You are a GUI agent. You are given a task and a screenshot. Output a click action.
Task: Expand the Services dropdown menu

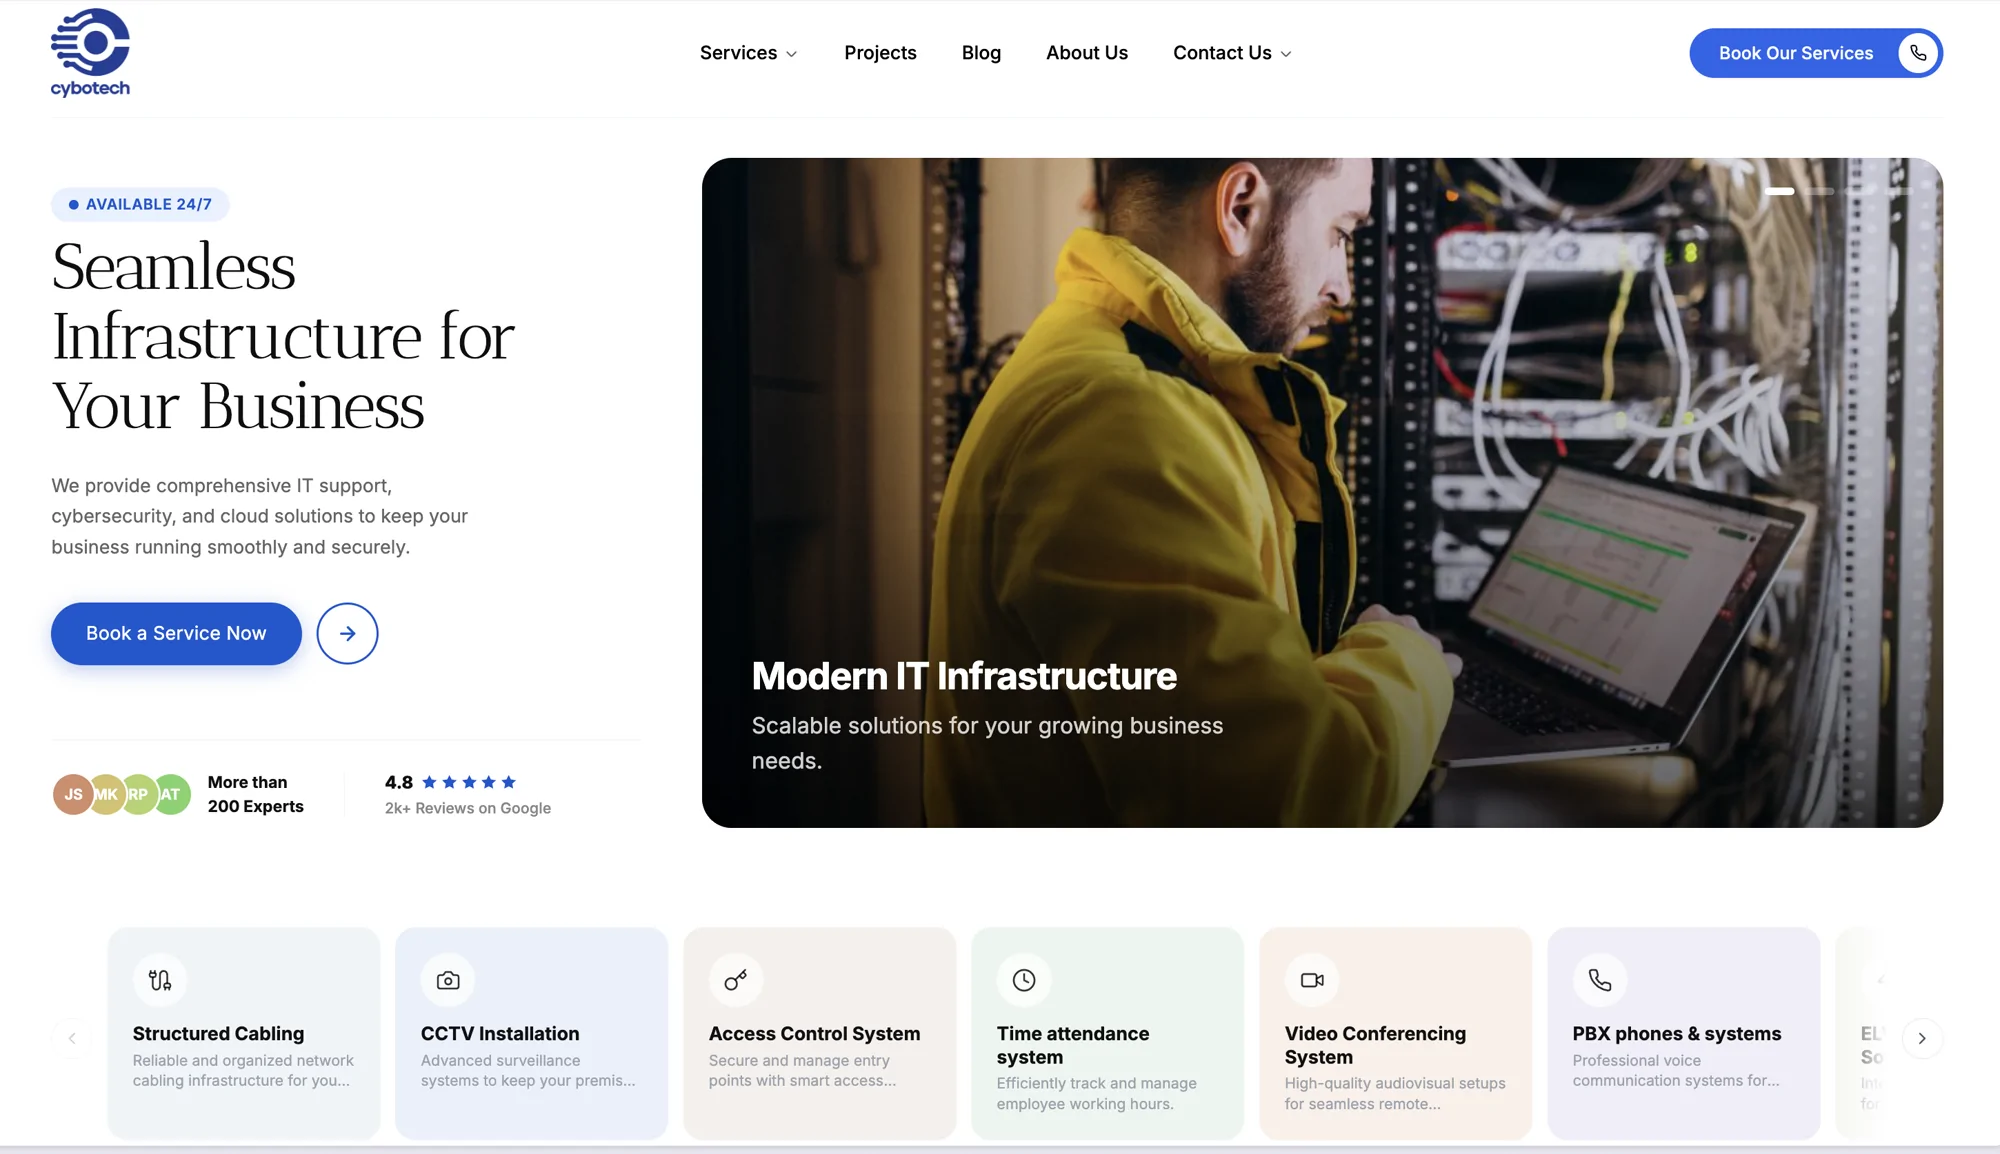click(x=749, y=53)
